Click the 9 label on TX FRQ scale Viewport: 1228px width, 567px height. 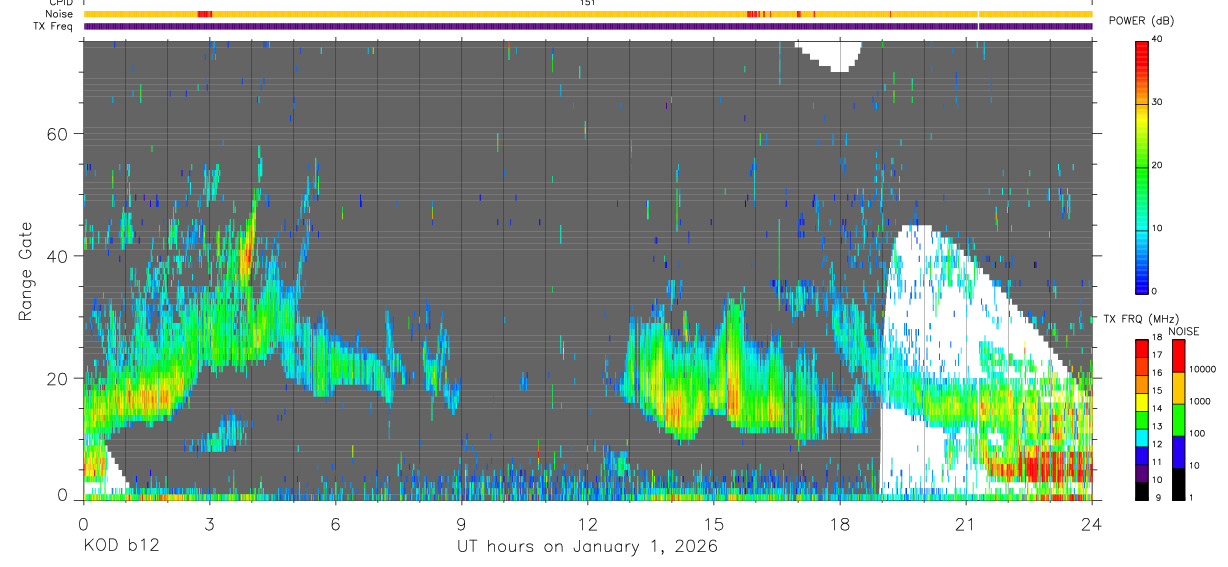pyautogui.click(x=1156, y=497)
